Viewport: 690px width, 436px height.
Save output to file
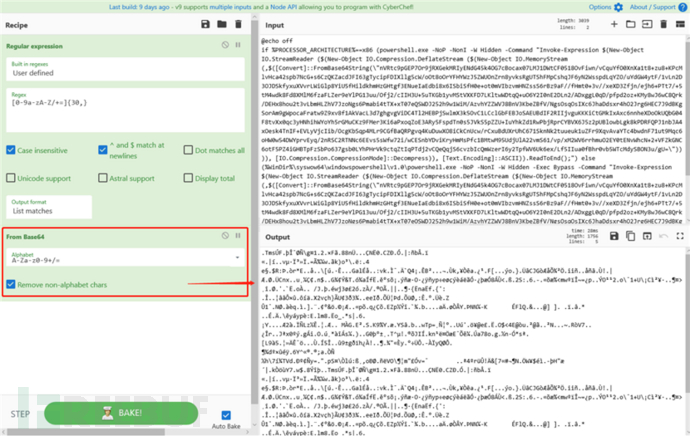coord(614,236)
